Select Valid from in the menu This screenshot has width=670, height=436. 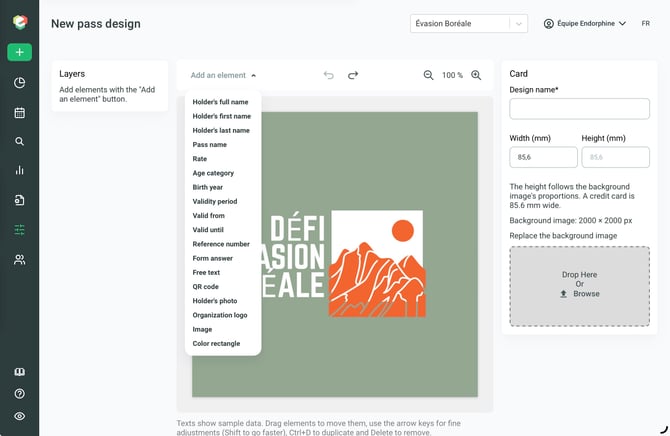[x=209, y=215]
